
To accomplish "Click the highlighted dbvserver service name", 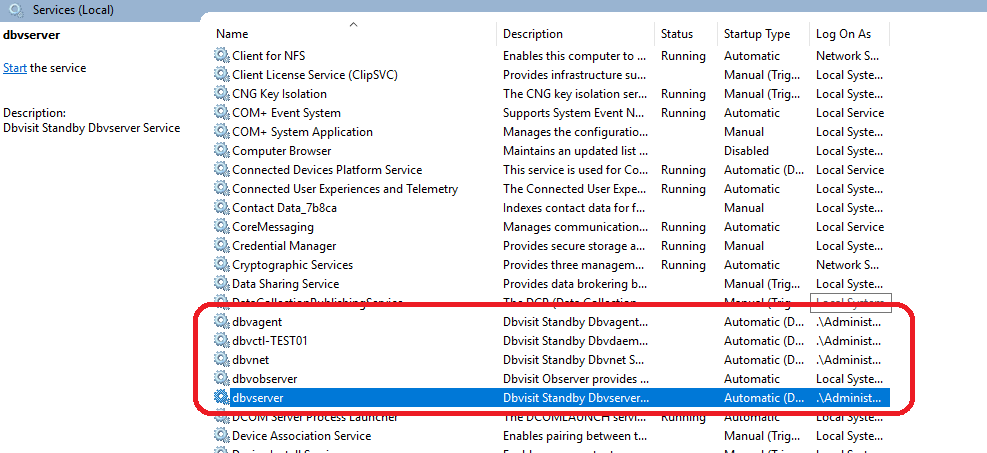I will (257, 398).
